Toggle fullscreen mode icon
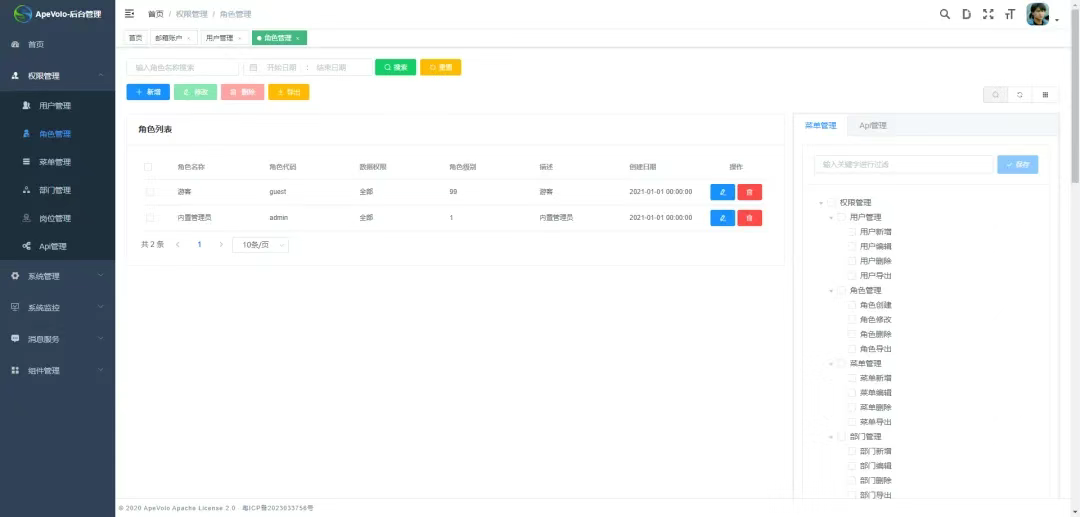 pyautogui.click(x=988, y=14)
